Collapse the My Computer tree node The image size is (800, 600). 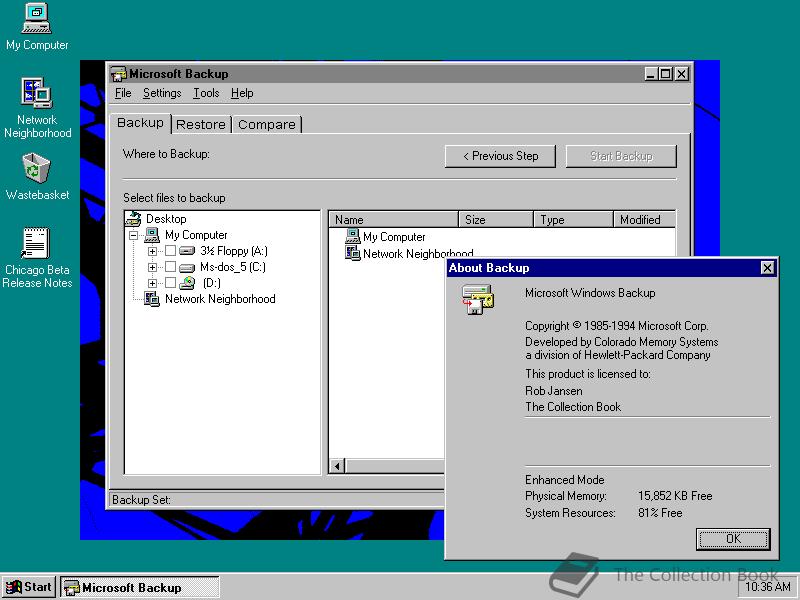[x=134, y=235]
